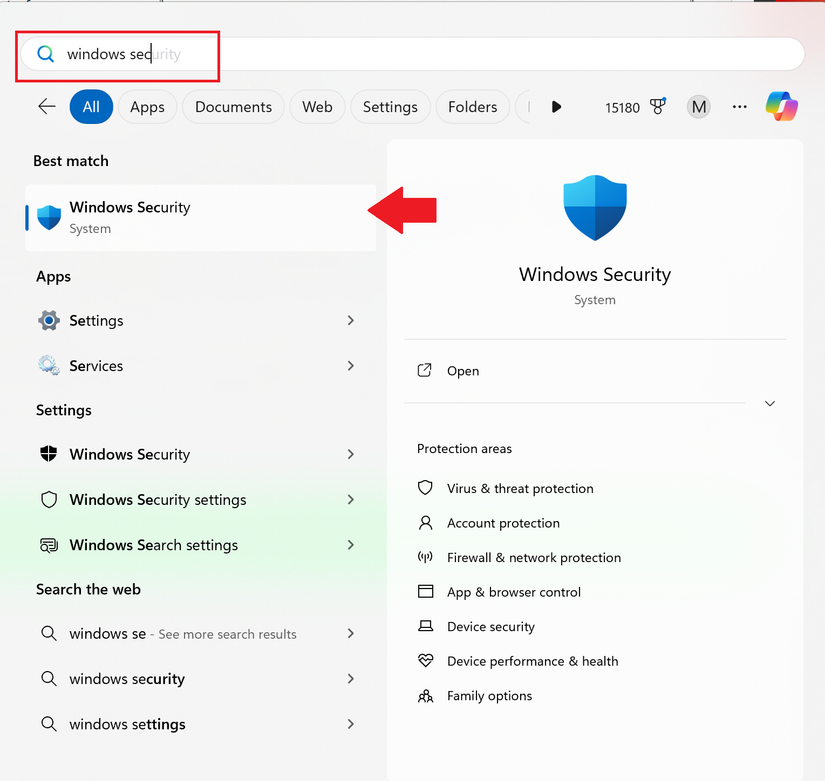Image resolution: width=825 pixels, height=781 pixels.
Task: Open Device security
Action: pos(490,626)
